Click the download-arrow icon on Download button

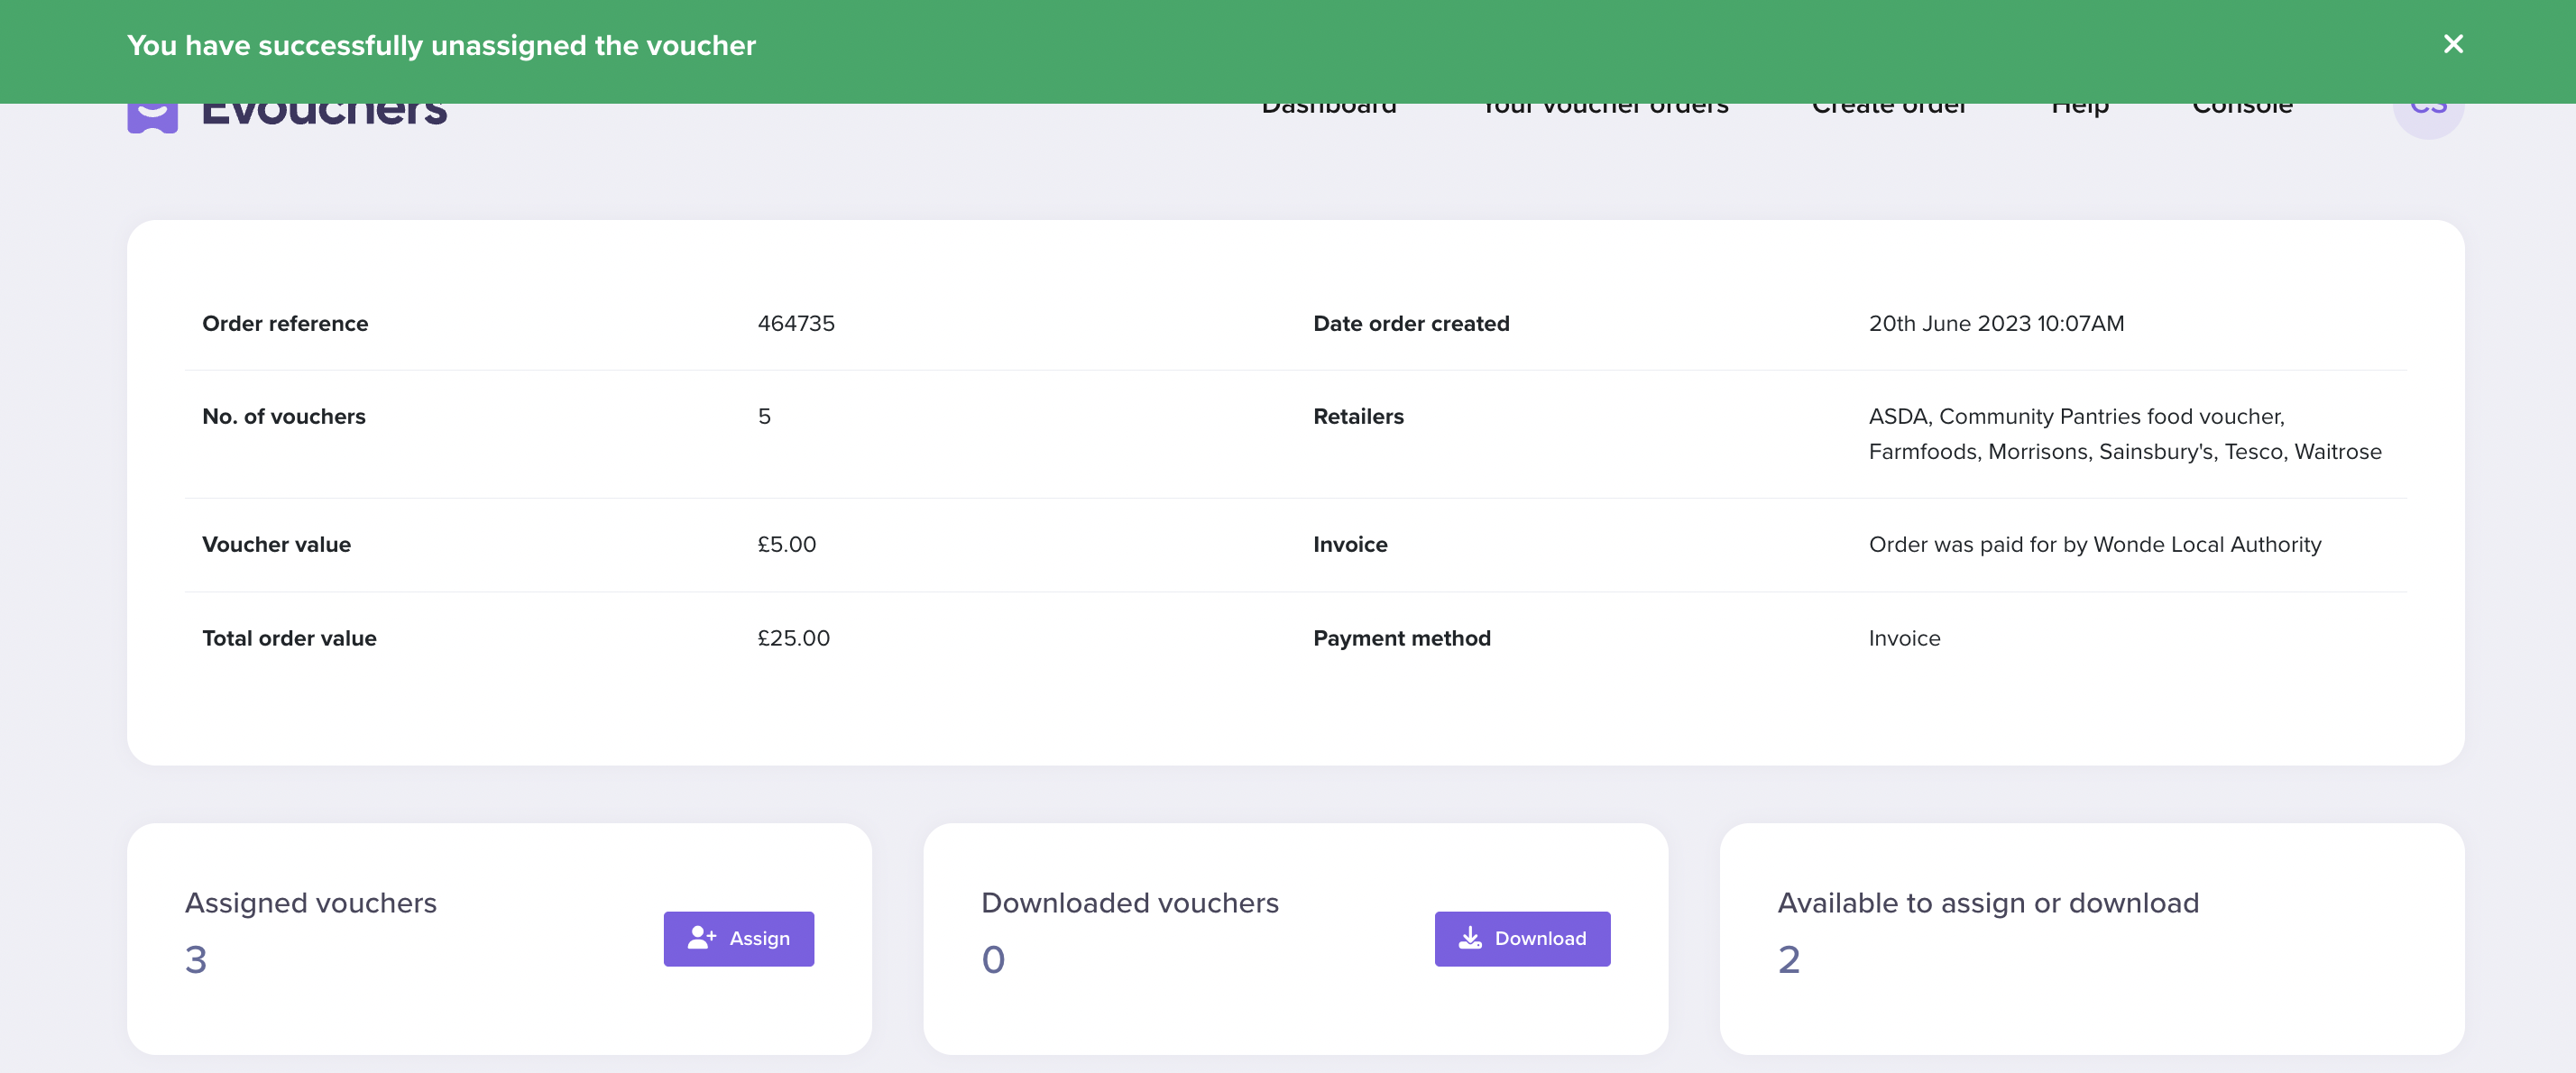pos(1470,938)
